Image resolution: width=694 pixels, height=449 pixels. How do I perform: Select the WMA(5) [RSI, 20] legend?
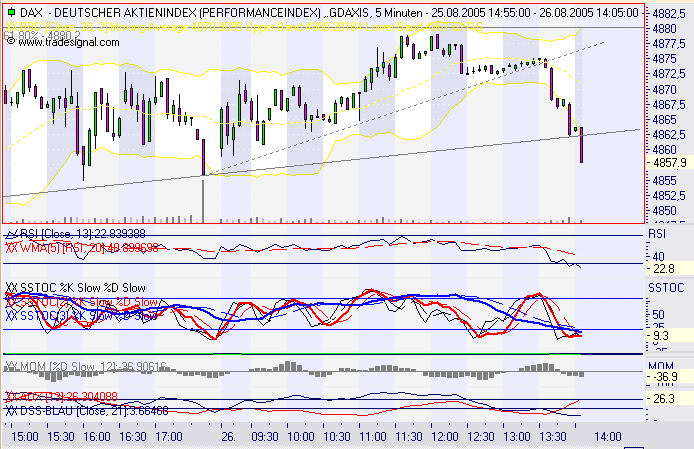(x=82, y=248)
